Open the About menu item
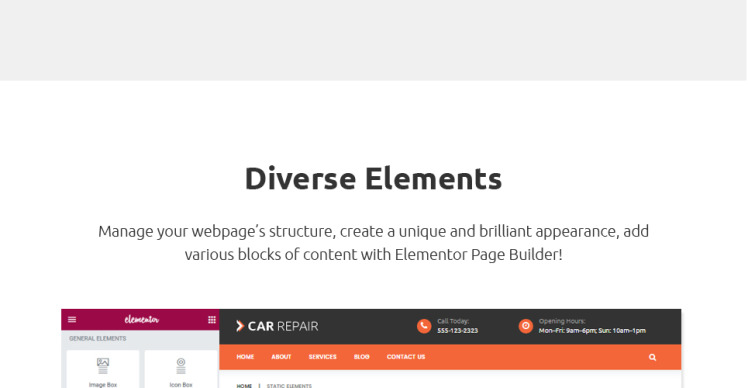Screen dimensions: 748x388 click(281, 357)
